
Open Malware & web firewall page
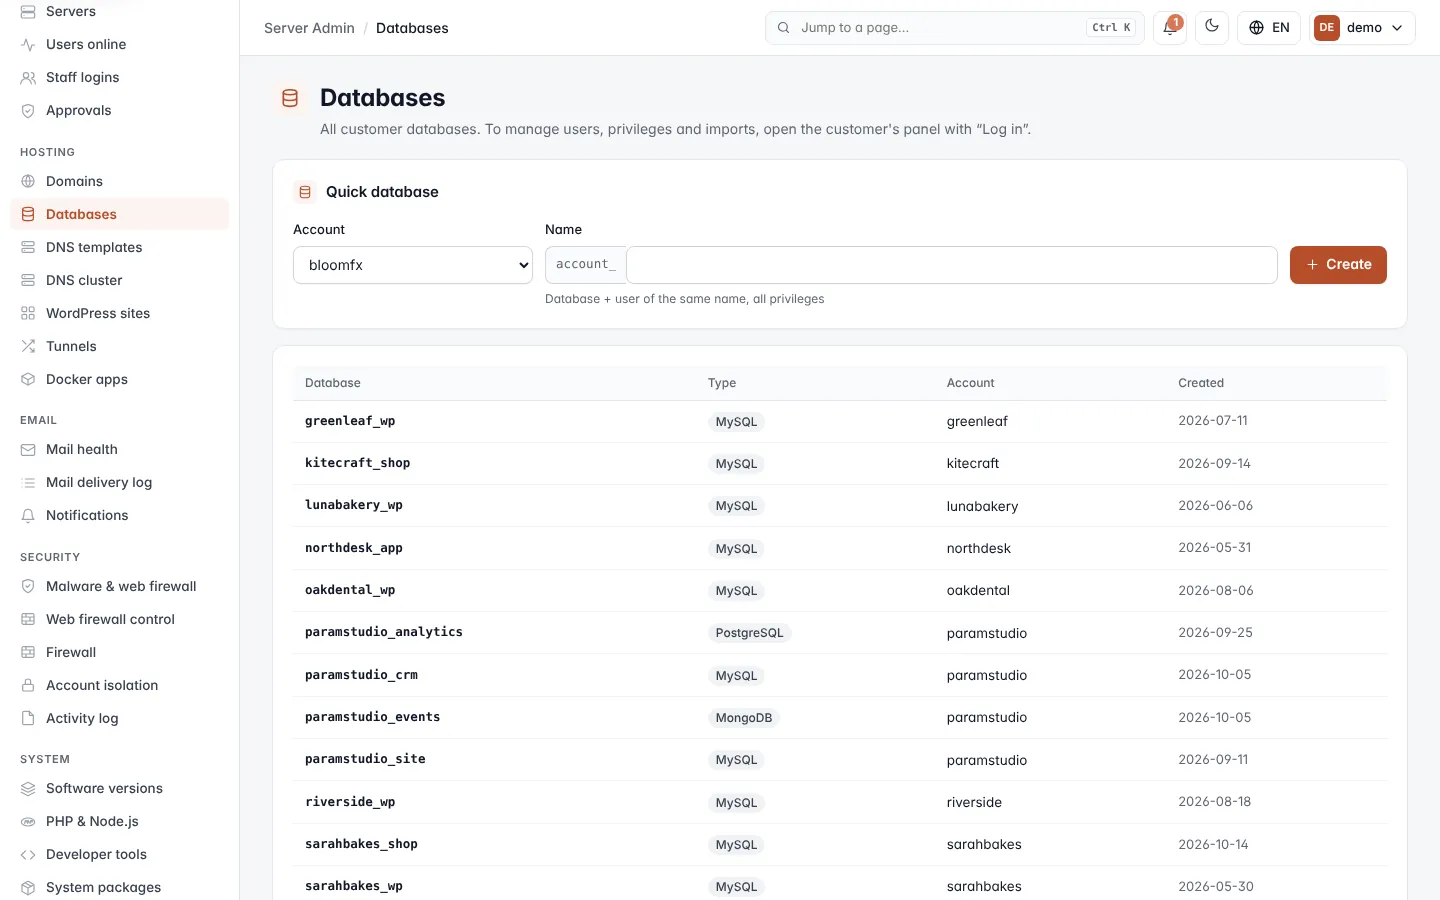pyautogui.click(x=119, y=586)
